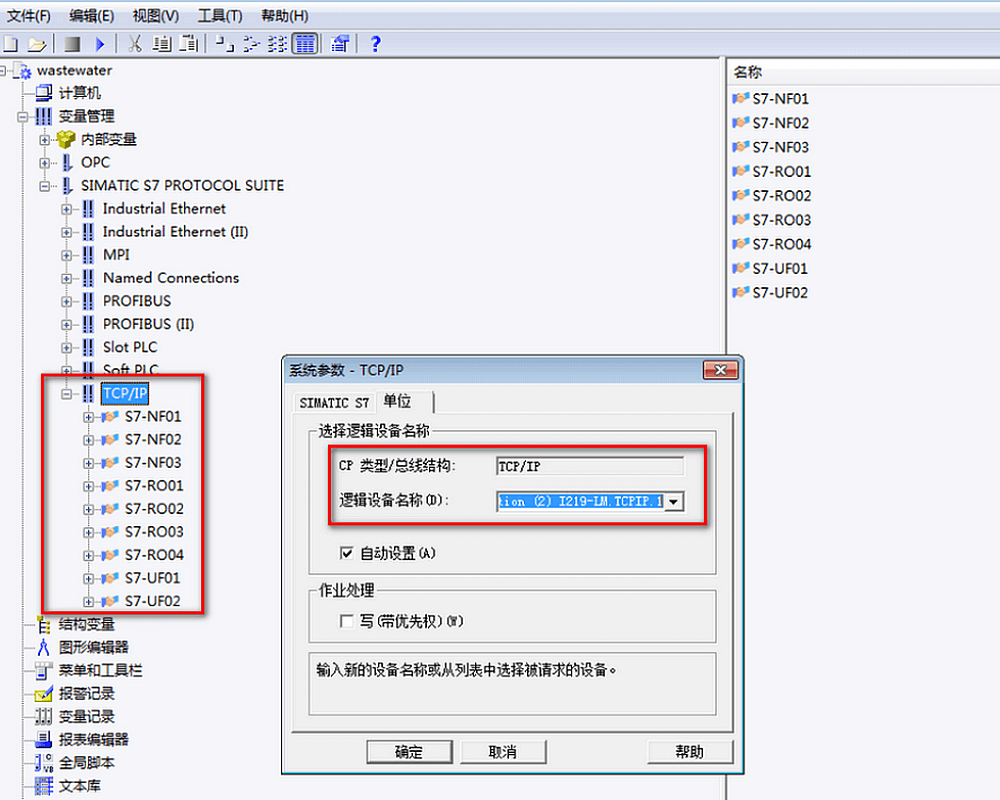This screenshot has height=800, width=1000.
Task: Select S7-RO03 in the right list
Action: 781,220
